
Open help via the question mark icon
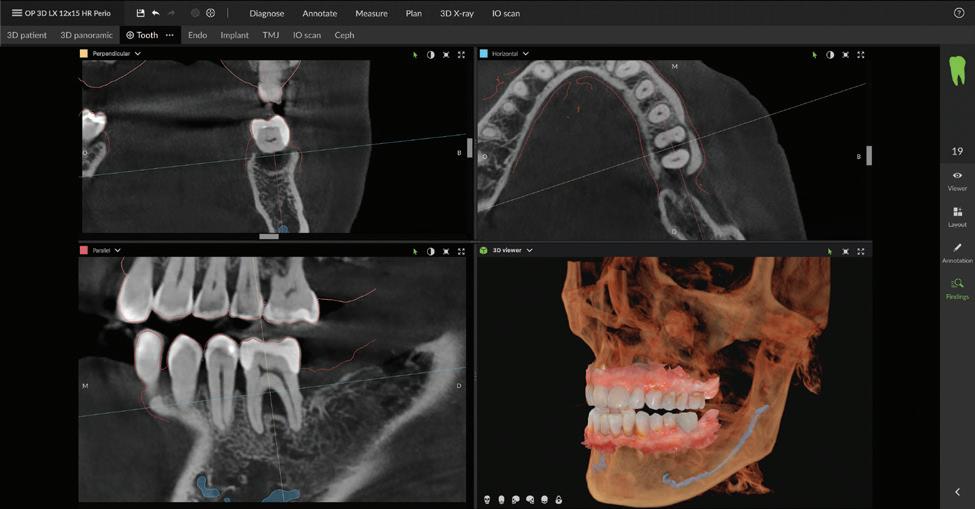[x=959, y=13]
